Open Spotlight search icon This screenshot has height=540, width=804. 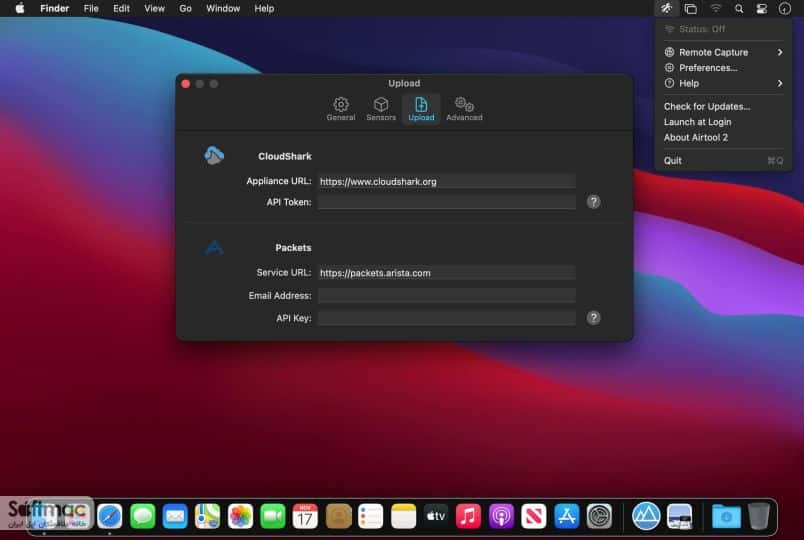click(739, 8)
